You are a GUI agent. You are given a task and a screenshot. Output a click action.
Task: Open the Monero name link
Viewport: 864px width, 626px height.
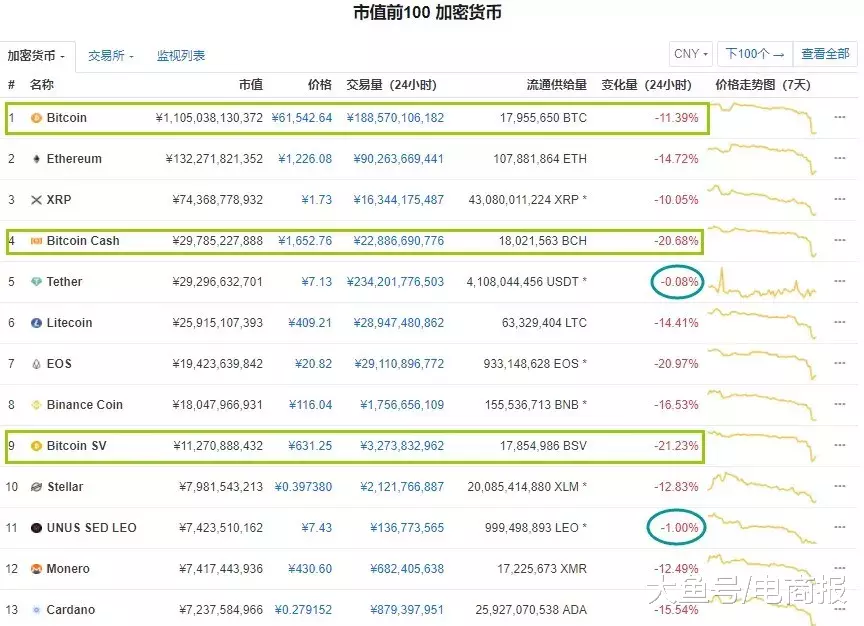click(68, 569)
